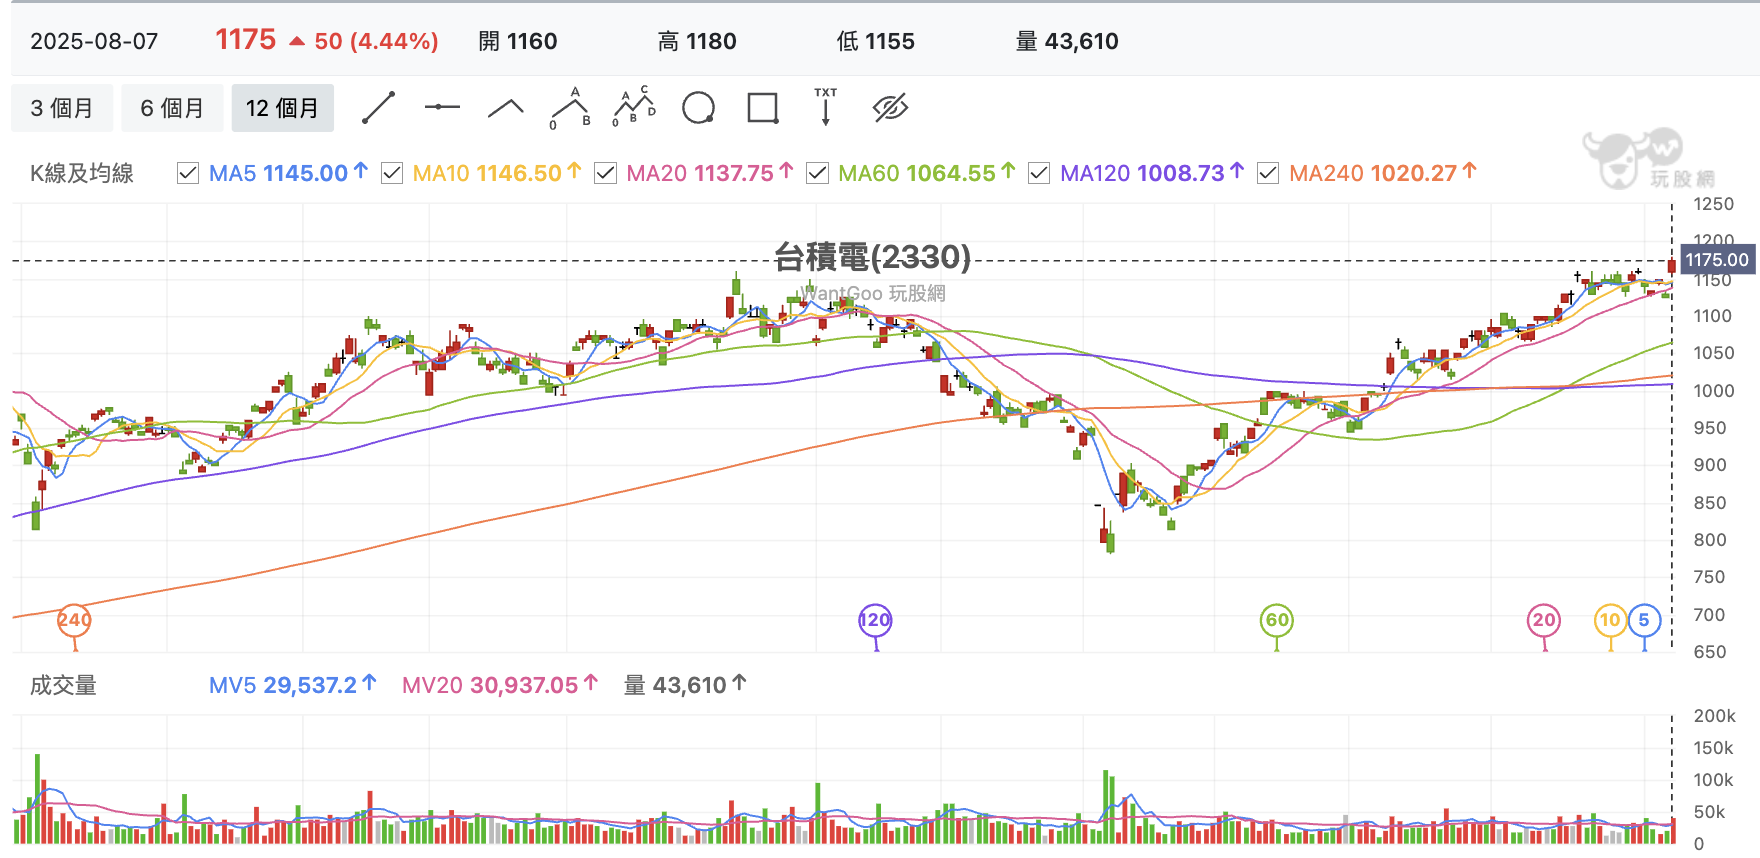Image resolution: width=1760 pixels, height=858 pixels.
Task: Click the 1250 price axis label
Action: pos(1713,204)
